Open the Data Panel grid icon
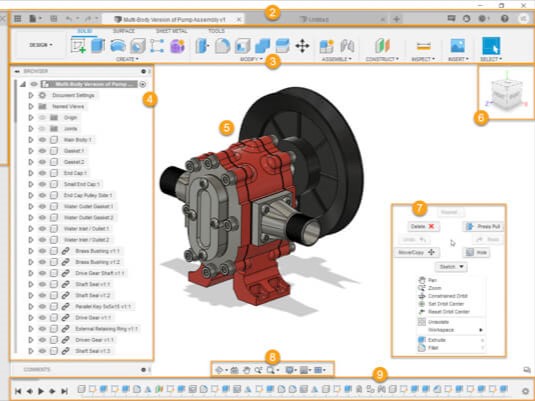Image resolution: width=535 pixels, height=401 pixels. 18,19
